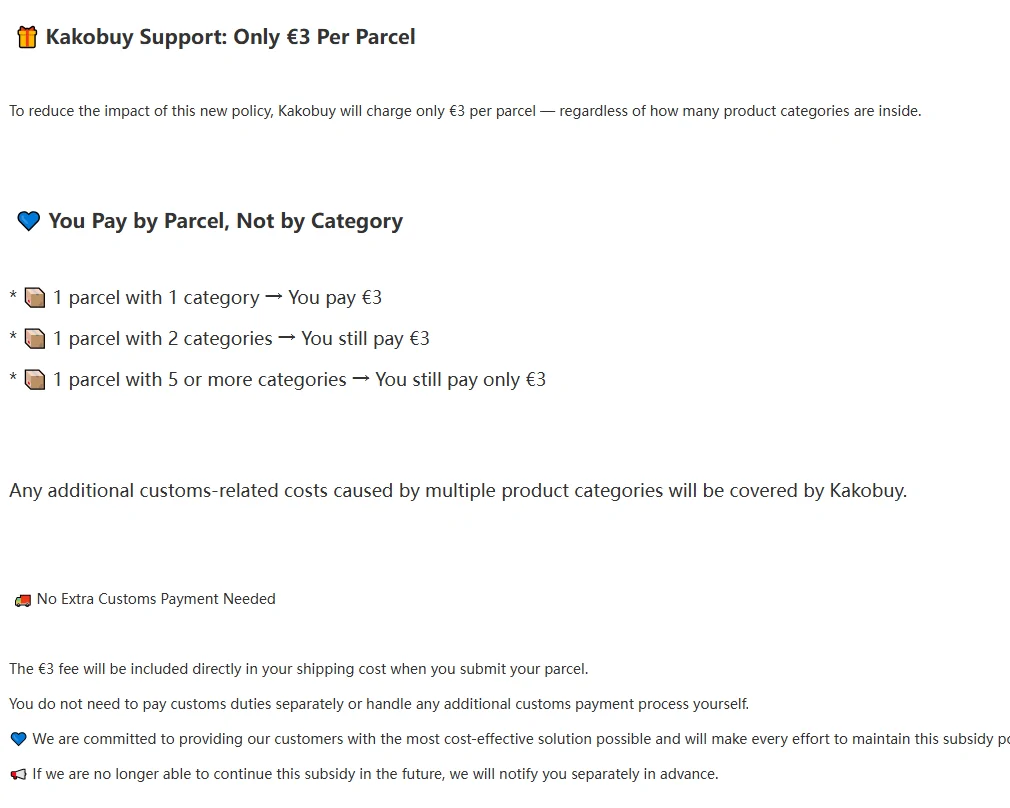The width and height of the screenshot is (1010, 808).
Task: Click the 'Kakobuy Support: Only €3 Per Parcel' heading
Action: tap(230, 37)
